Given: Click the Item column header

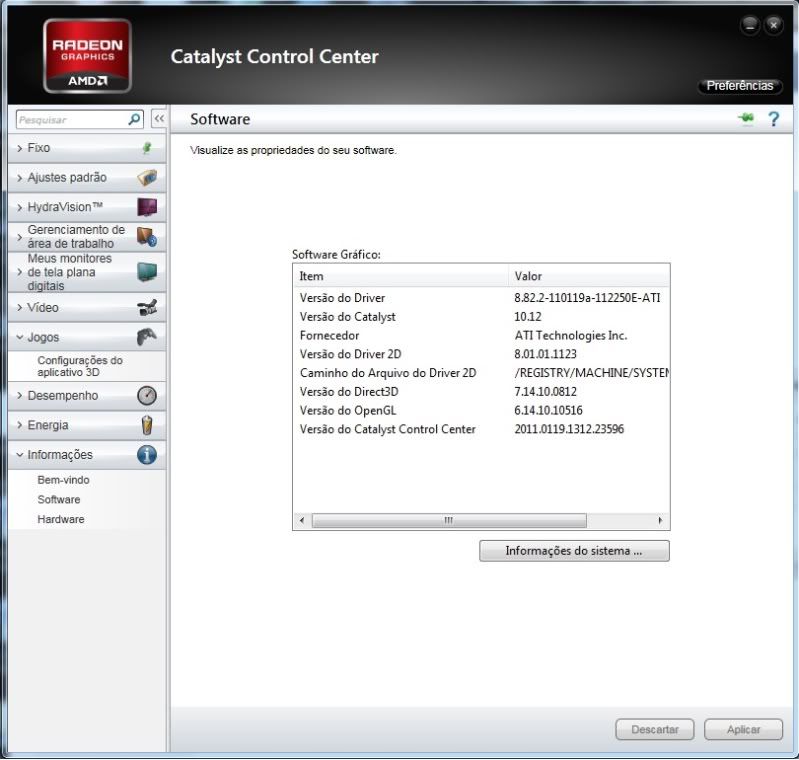Looking at the screenshot, I should click(x=401, y=276).
